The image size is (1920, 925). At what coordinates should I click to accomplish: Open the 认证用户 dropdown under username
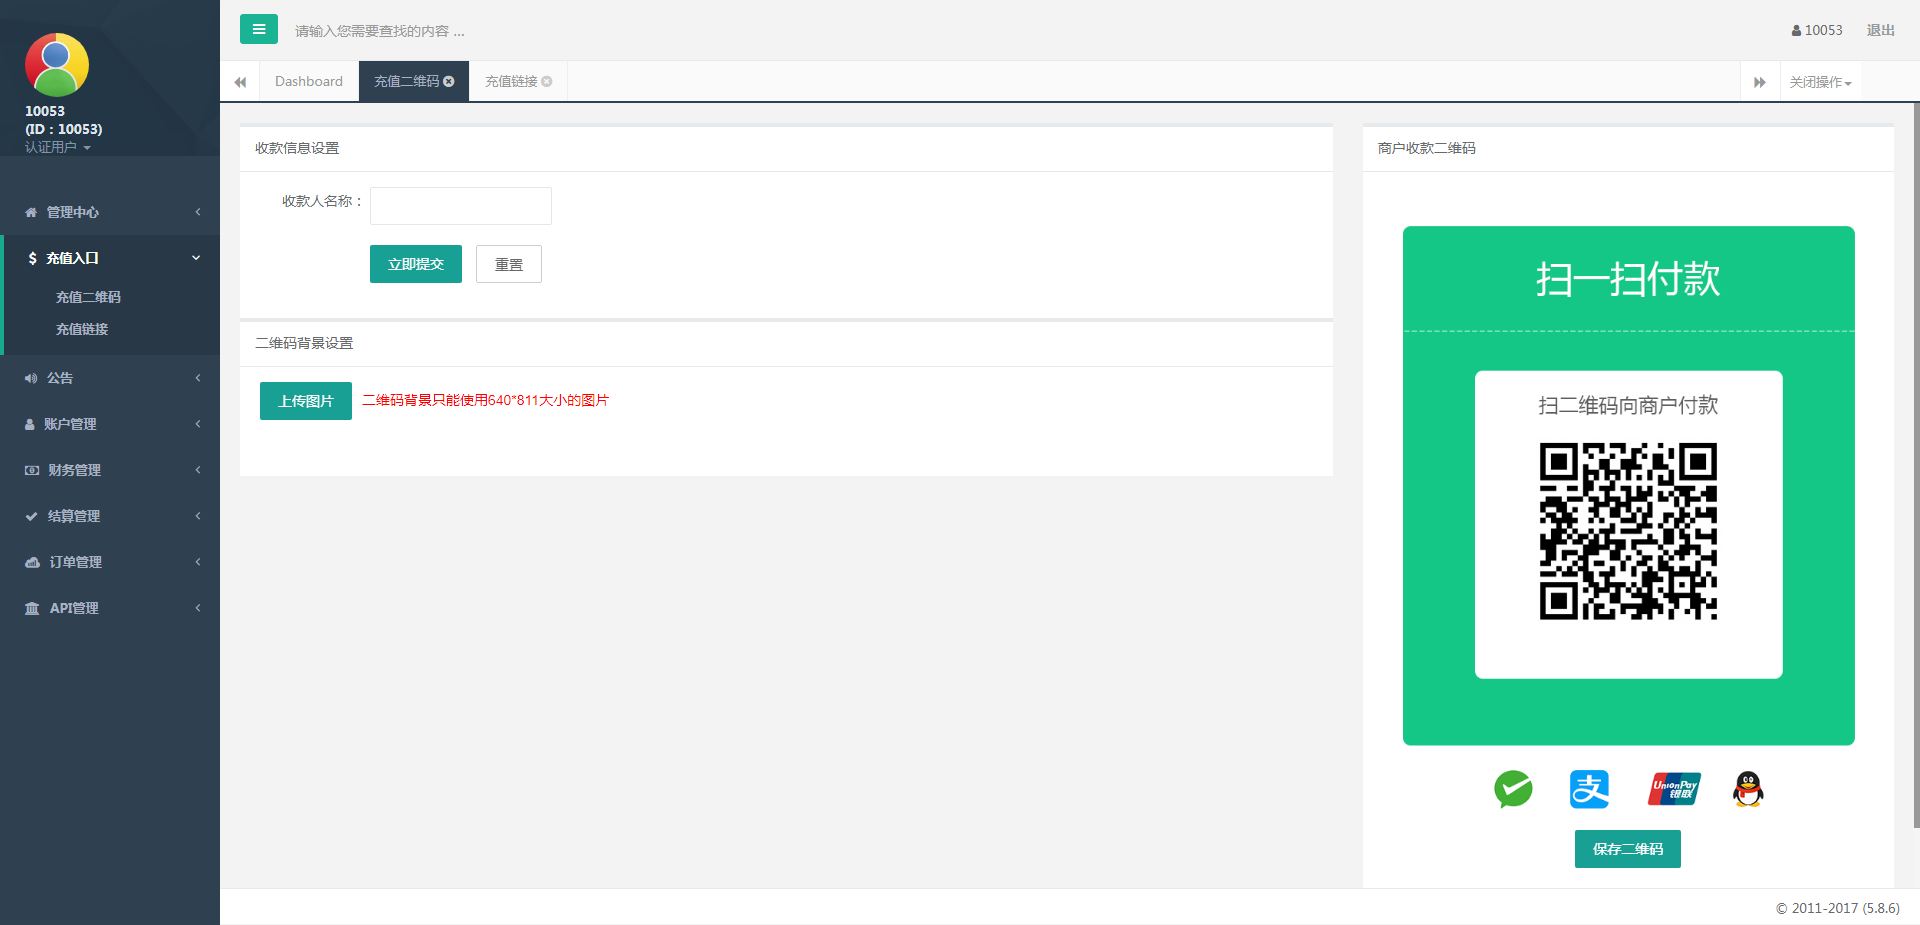[x=58, y=147]
